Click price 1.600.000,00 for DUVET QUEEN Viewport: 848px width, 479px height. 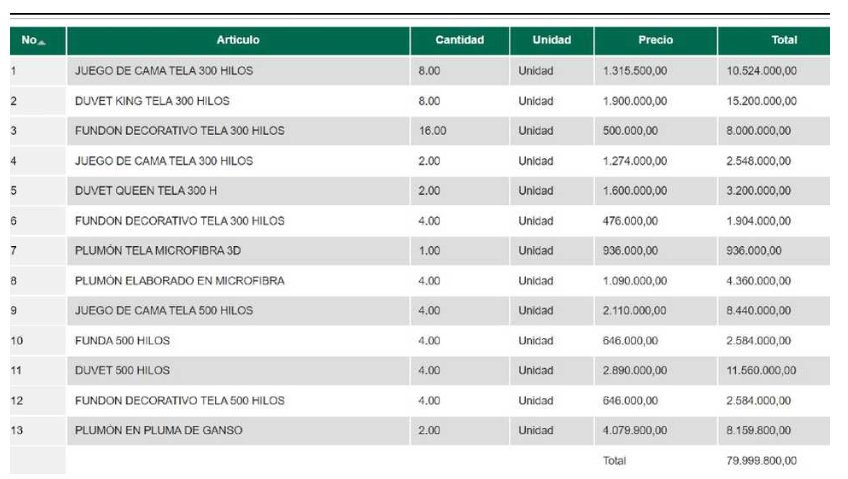pyautogui.click(x=635, y=191)
